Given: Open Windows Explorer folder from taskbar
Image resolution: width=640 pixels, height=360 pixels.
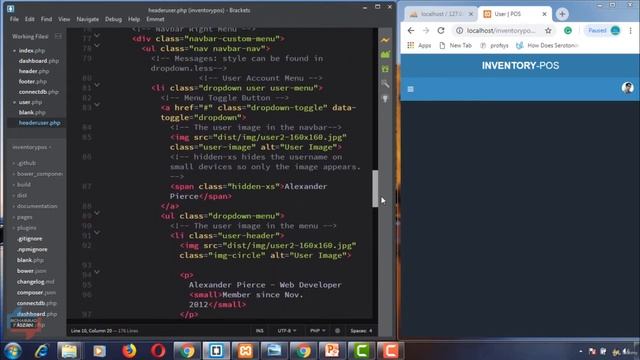Looking at the screenshot, I should click(69, 351).
